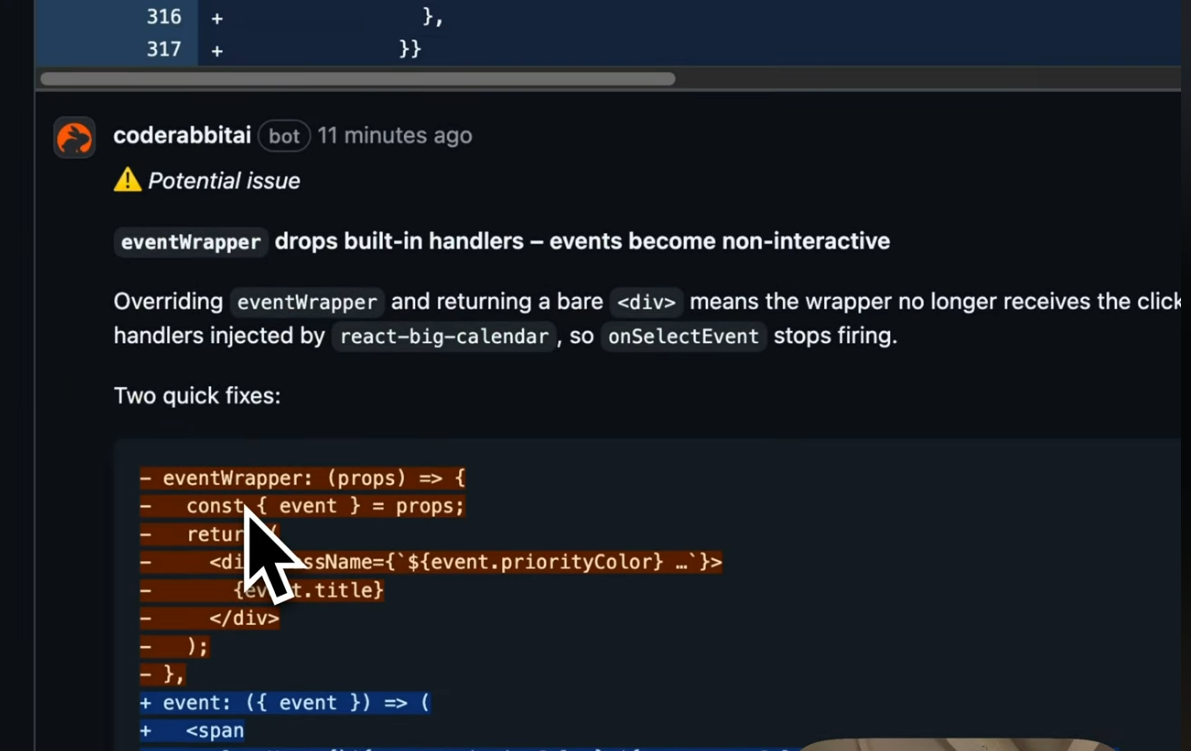Click the coderabbitai bot avatar icon
This screenshot has height=751, width=1191.
click(x=74, y=137)
